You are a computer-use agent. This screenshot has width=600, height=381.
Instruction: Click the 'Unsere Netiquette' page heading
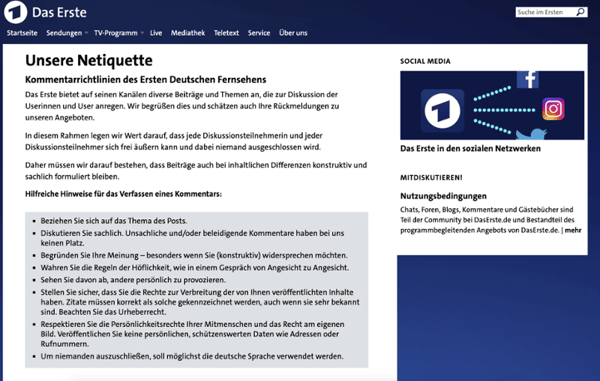[89, 60]
